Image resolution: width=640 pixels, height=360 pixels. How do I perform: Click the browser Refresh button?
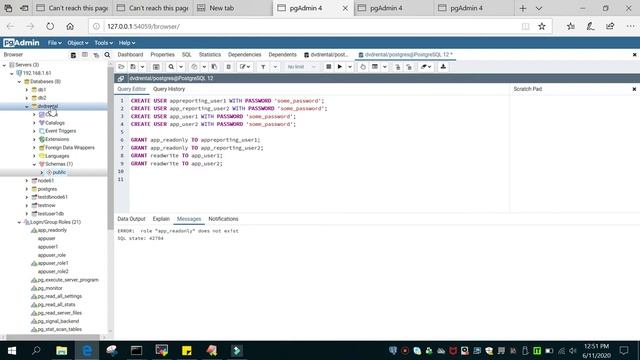click(50, 27)
